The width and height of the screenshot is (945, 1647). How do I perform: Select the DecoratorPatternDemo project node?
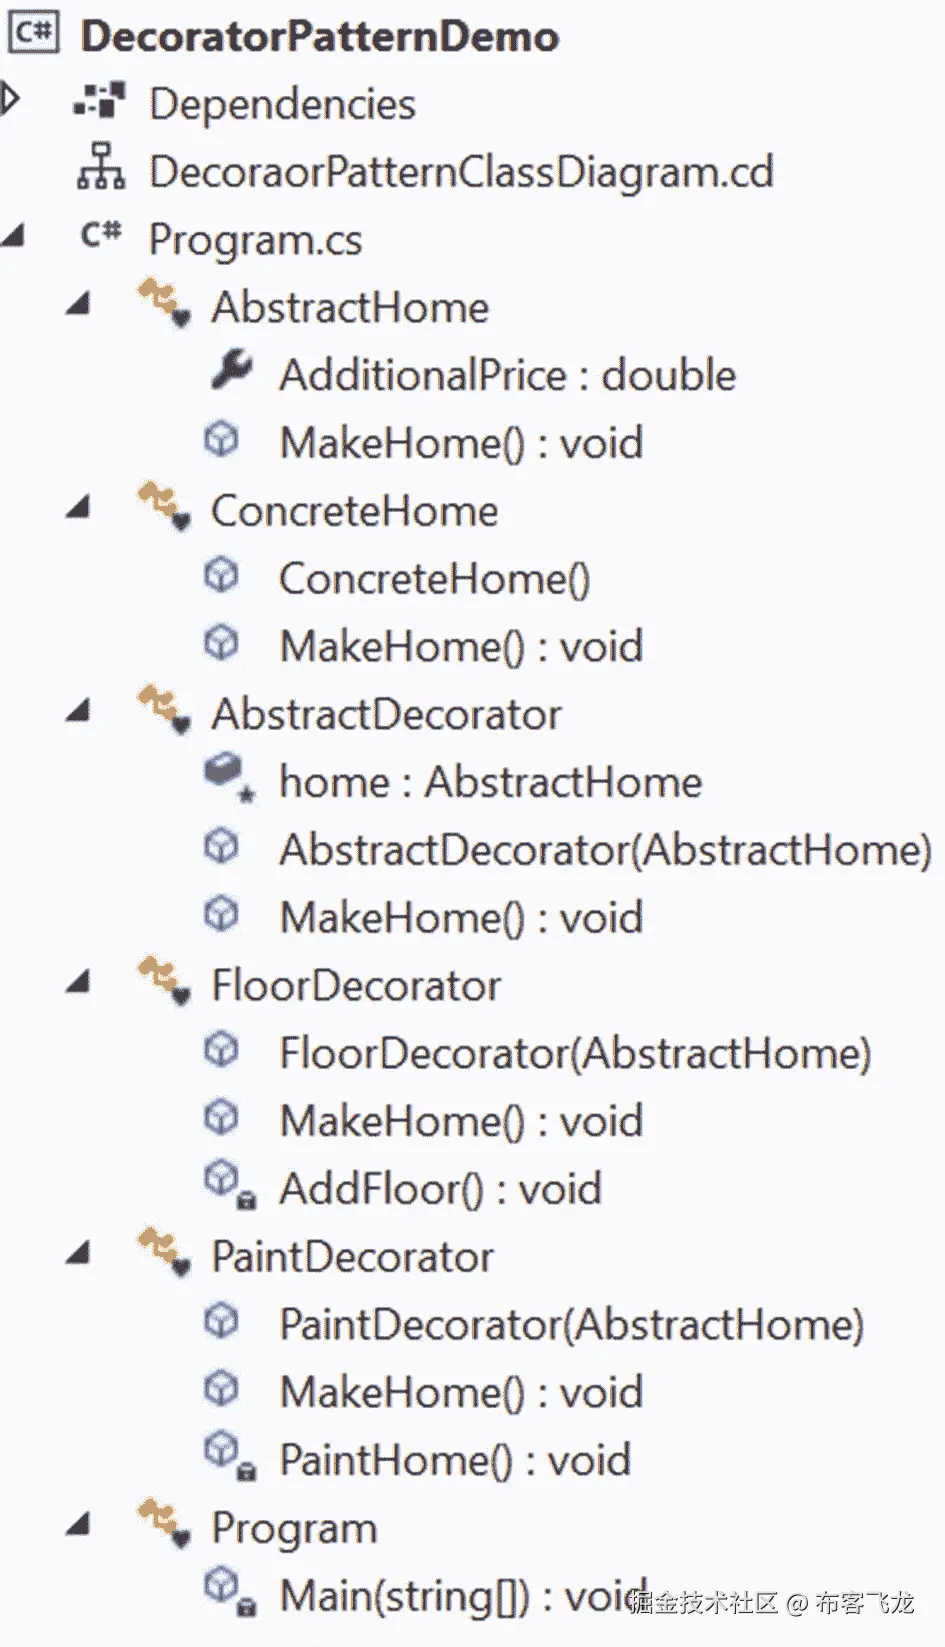pyautogui.click(x=319, y=36)
